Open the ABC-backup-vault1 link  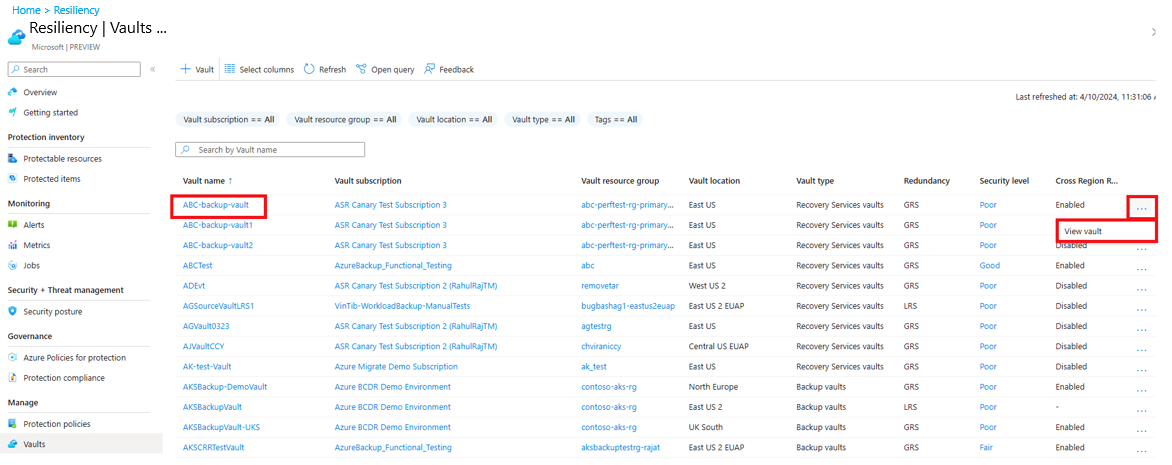[x=218, y=225]
